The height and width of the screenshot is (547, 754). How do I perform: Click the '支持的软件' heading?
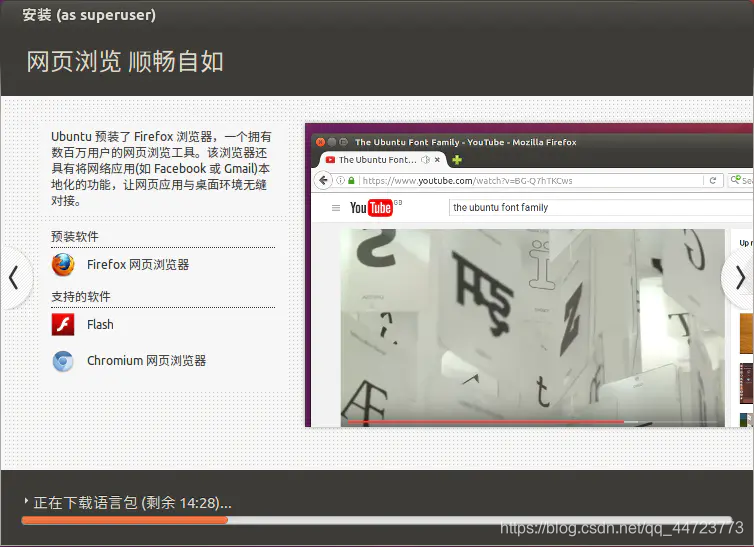[x=81, y=297]
